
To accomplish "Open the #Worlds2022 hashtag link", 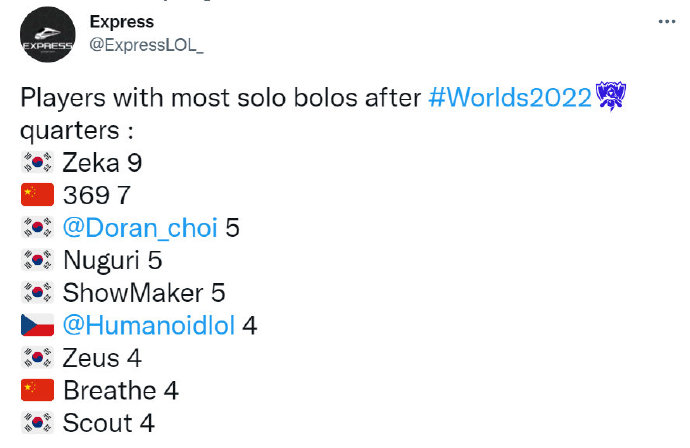I will [510, 97].
